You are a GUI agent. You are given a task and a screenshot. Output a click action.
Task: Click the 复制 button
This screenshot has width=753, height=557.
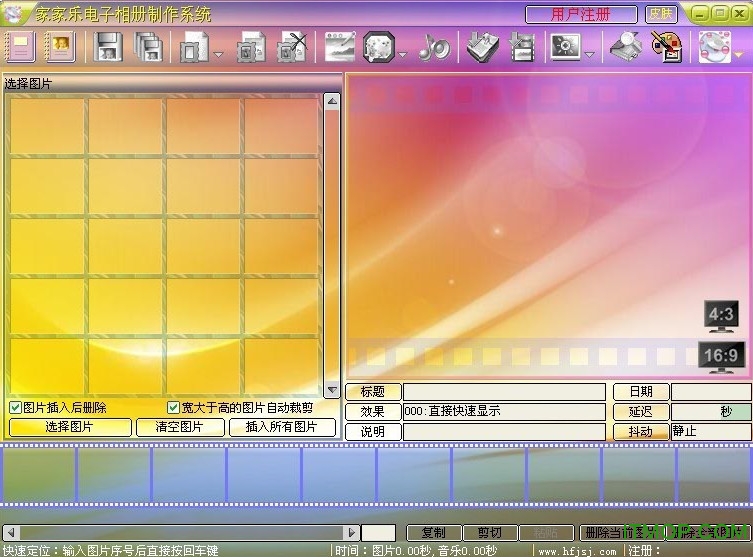(x=433, y=533)
